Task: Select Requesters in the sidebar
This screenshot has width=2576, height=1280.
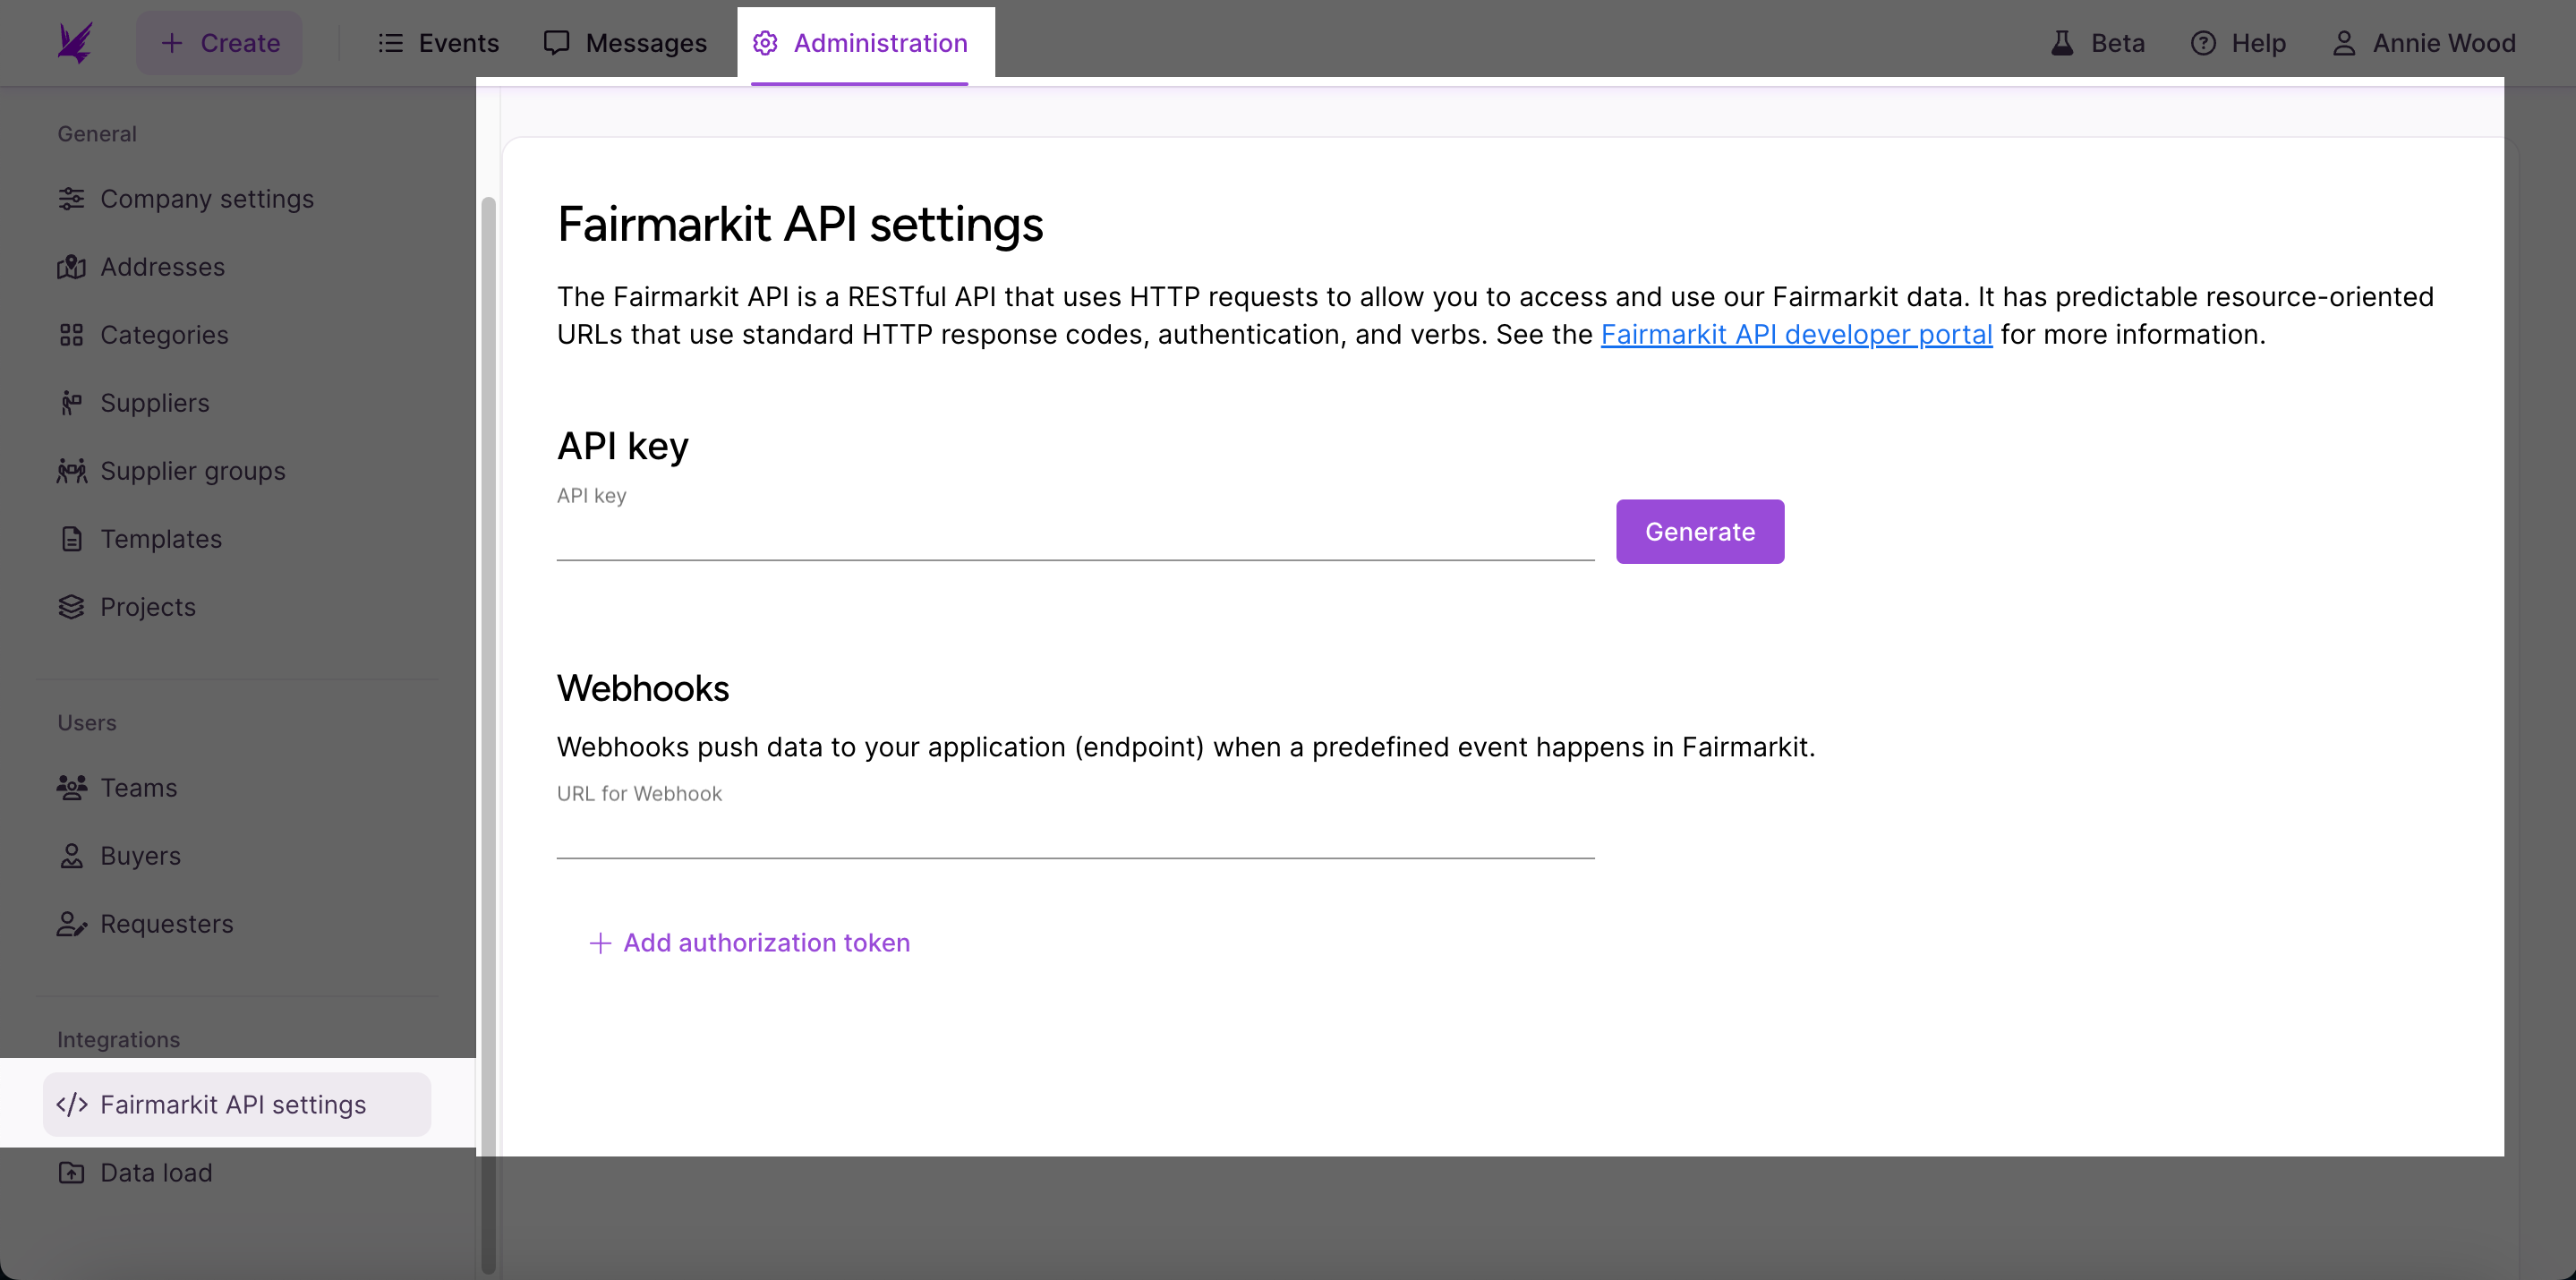Action: coord(166,922)
